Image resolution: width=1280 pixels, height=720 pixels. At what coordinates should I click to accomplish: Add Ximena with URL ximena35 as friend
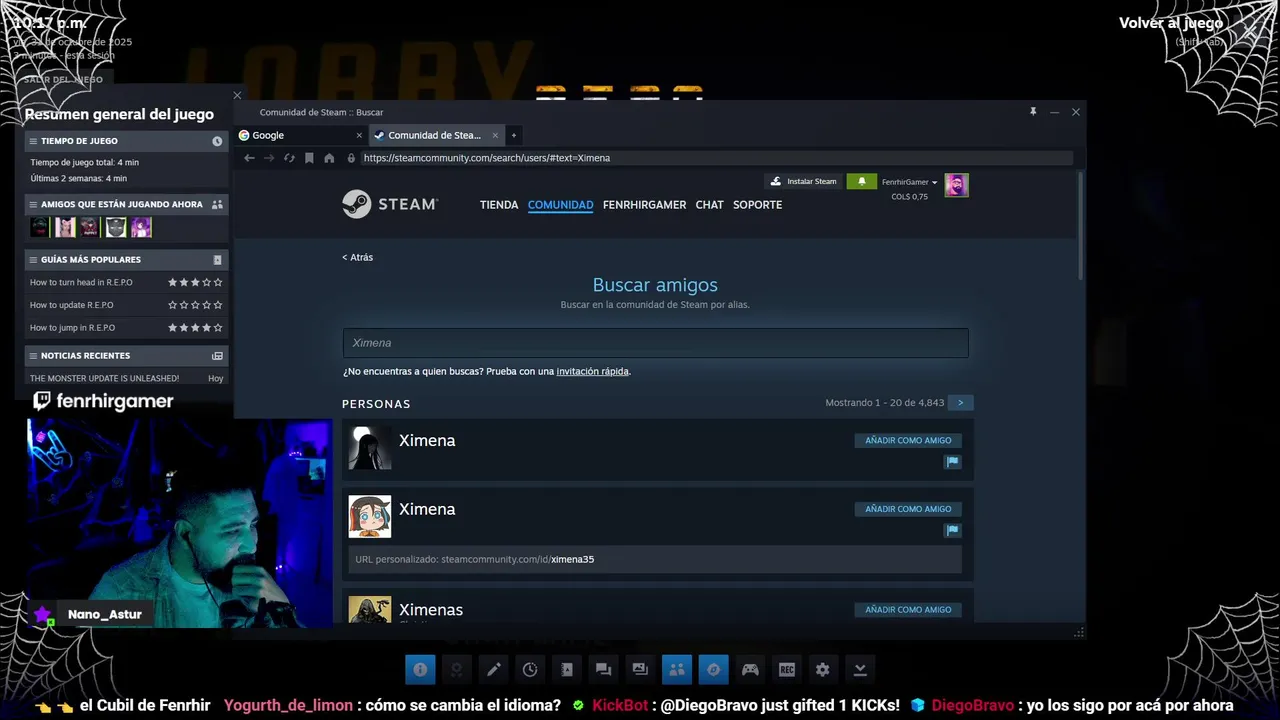908,509
